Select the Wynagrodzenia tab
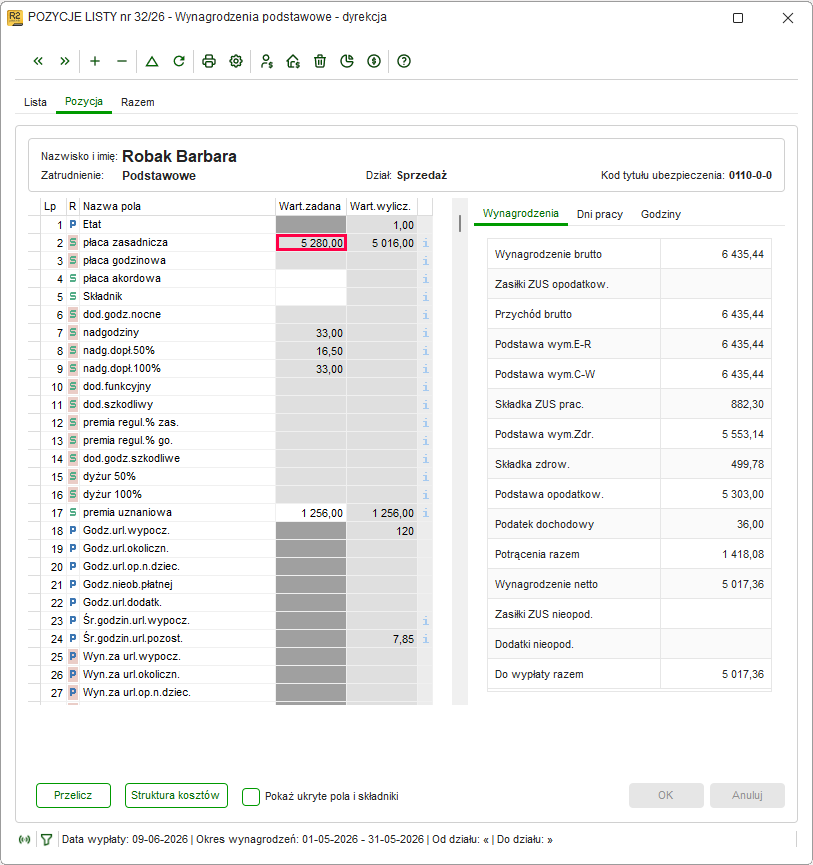 [x=521, y=213]
